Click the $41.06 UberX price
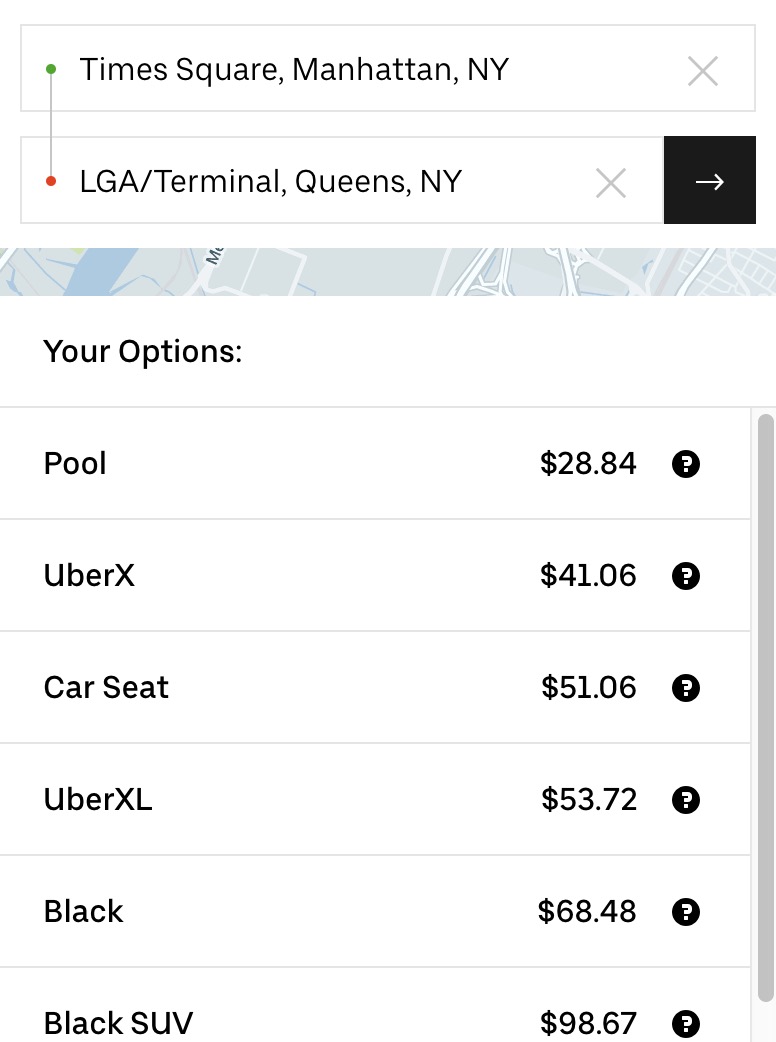The height and width of the screenshot is (1042, 776). pyautogui.click(x=588, y=576)
